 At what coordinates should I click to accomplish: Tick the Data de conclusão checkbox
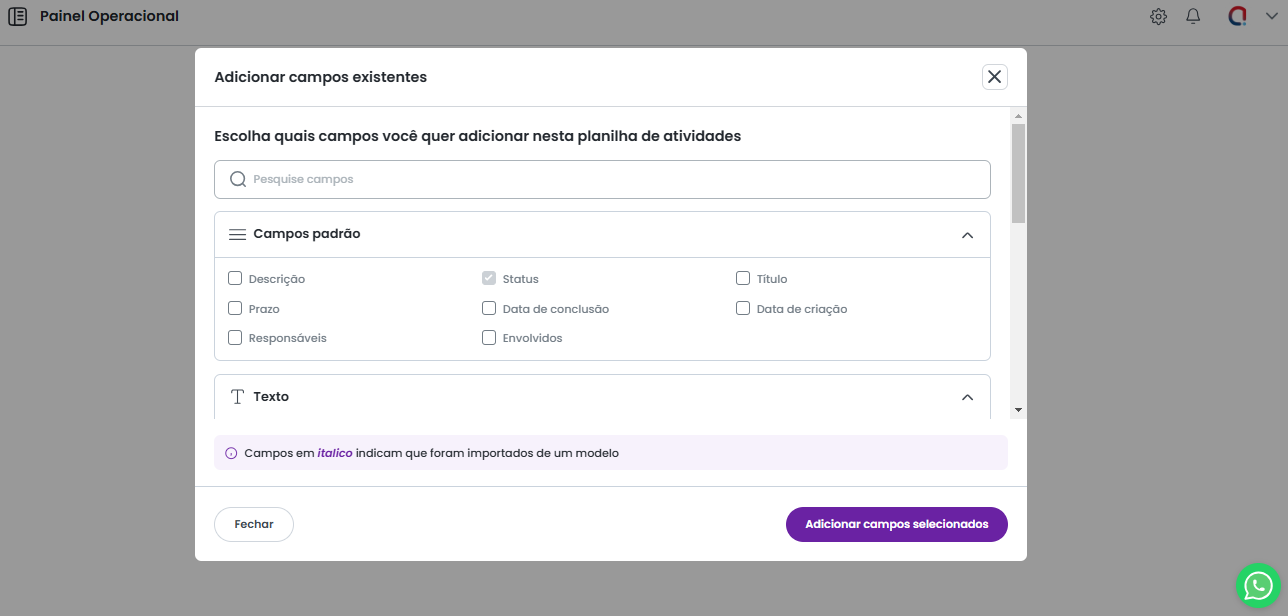pos(489,309)
